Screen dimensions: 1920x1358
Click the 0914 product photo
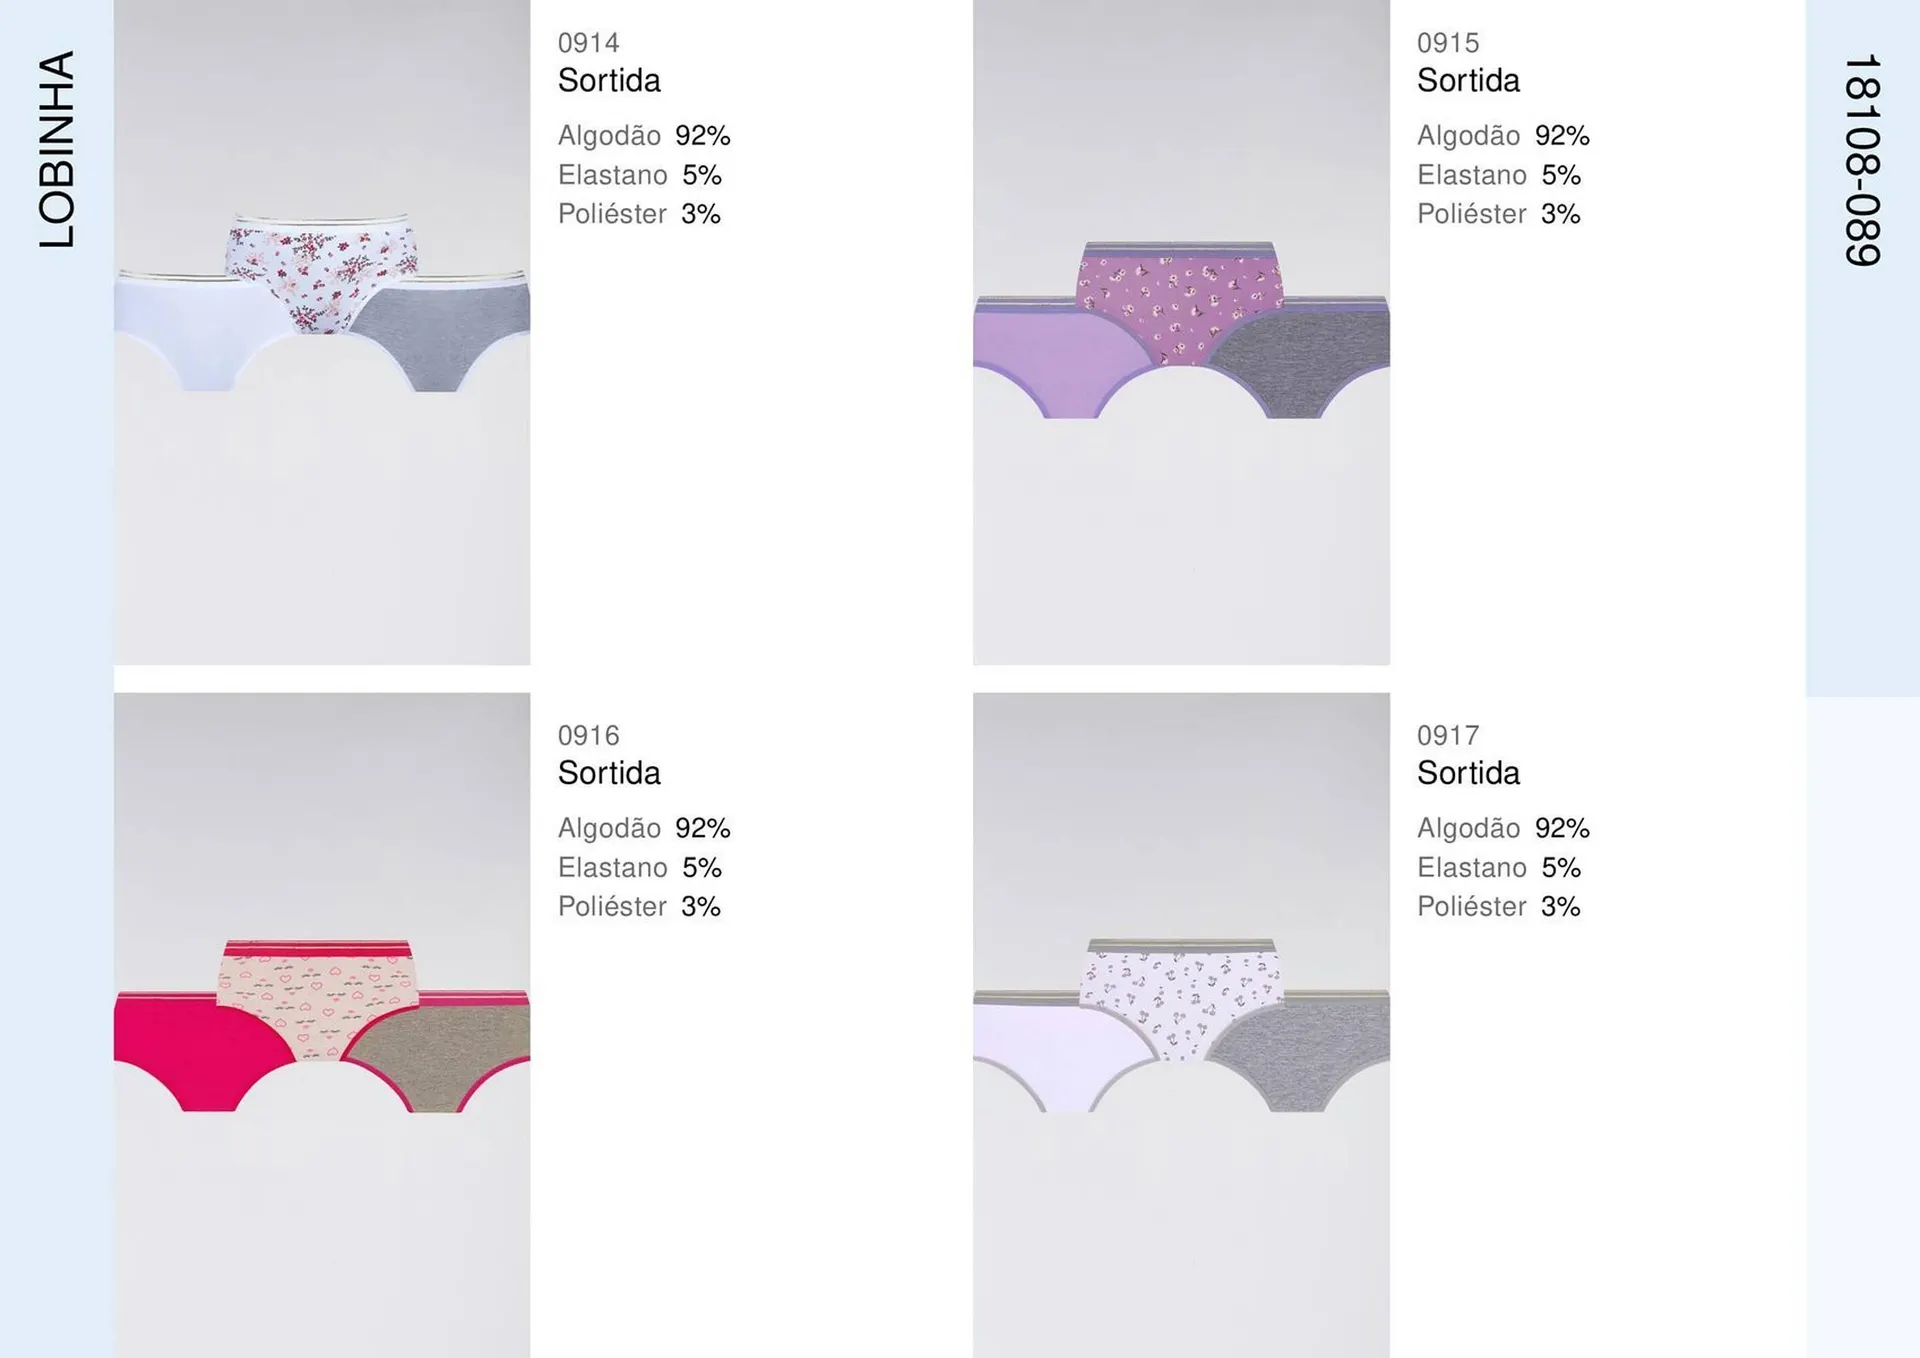point(321,332)
